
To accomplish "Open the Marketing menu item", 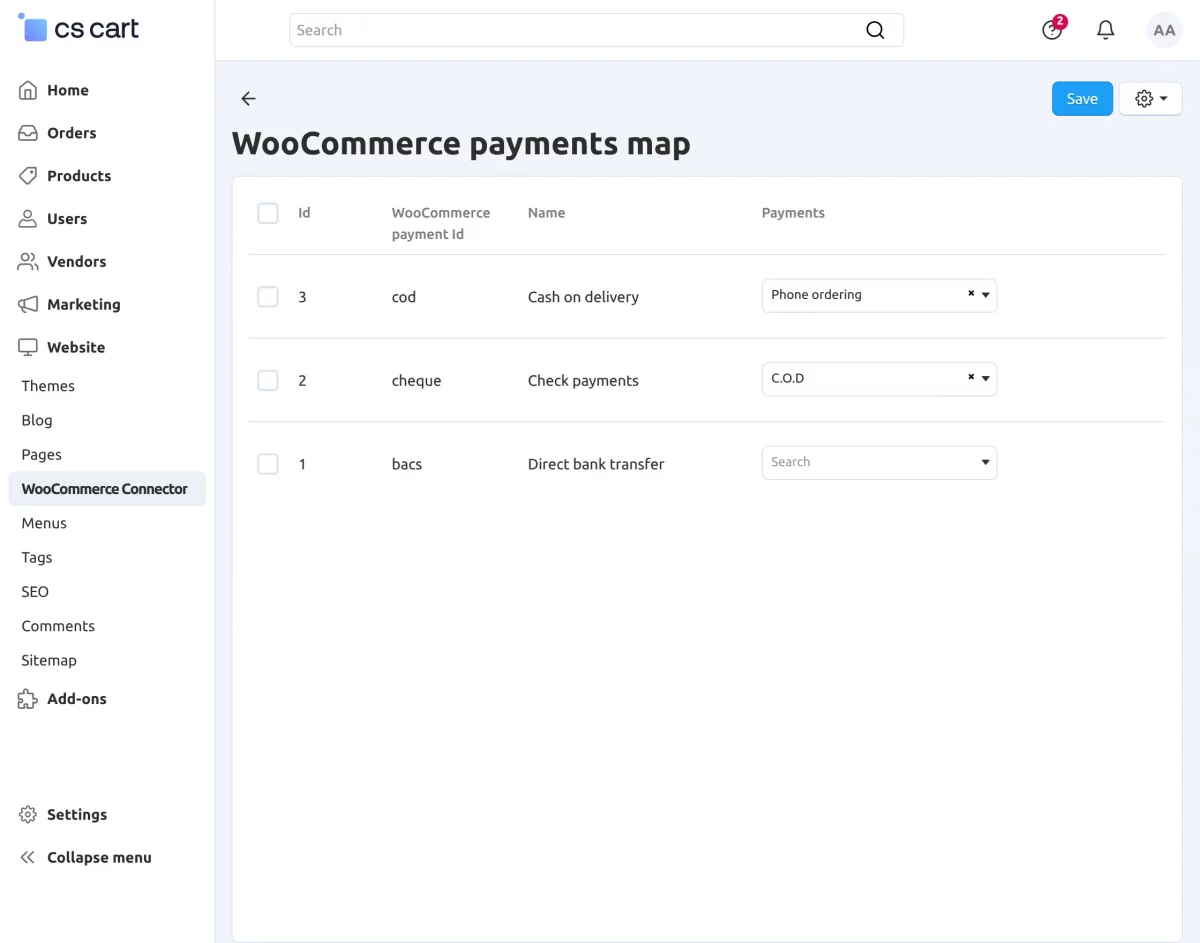I will [x=84, y=305].
